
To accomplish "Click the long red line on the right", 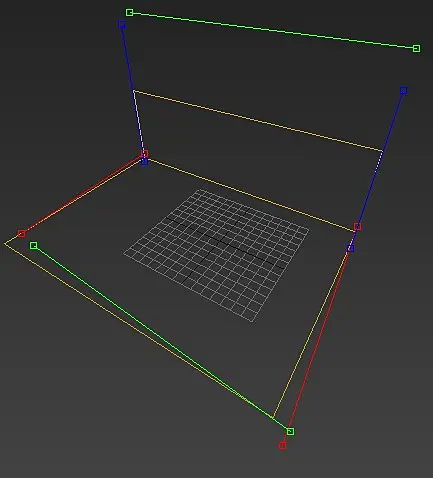I will point(320,336).
